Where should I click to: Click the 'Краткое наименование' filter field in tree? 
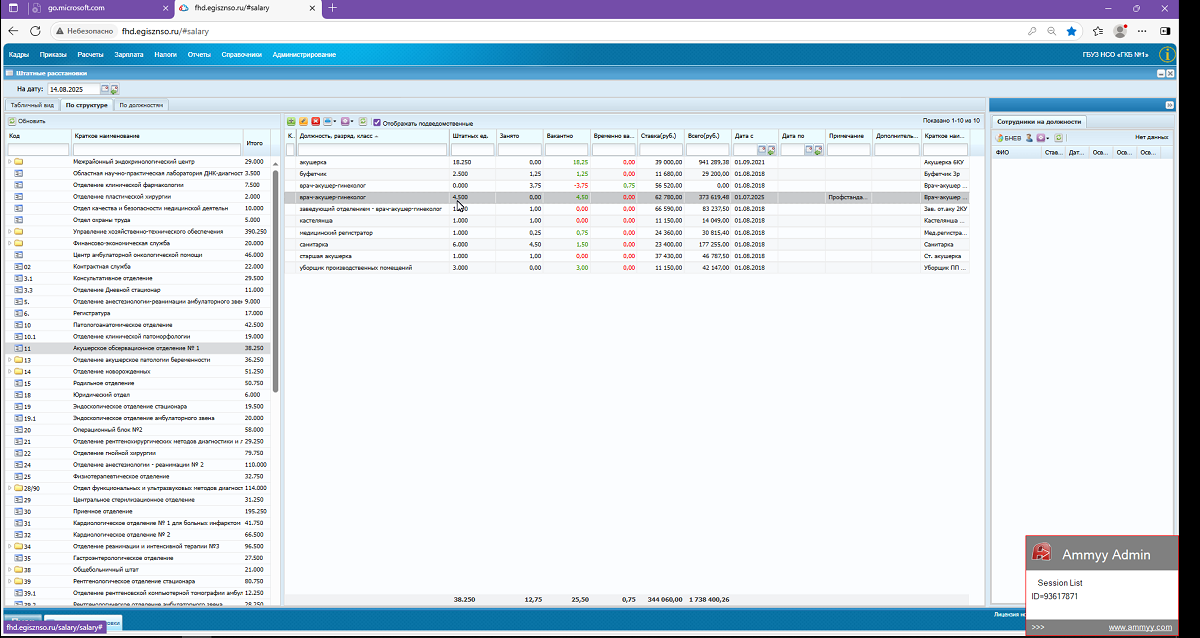[x=157, y=150]
